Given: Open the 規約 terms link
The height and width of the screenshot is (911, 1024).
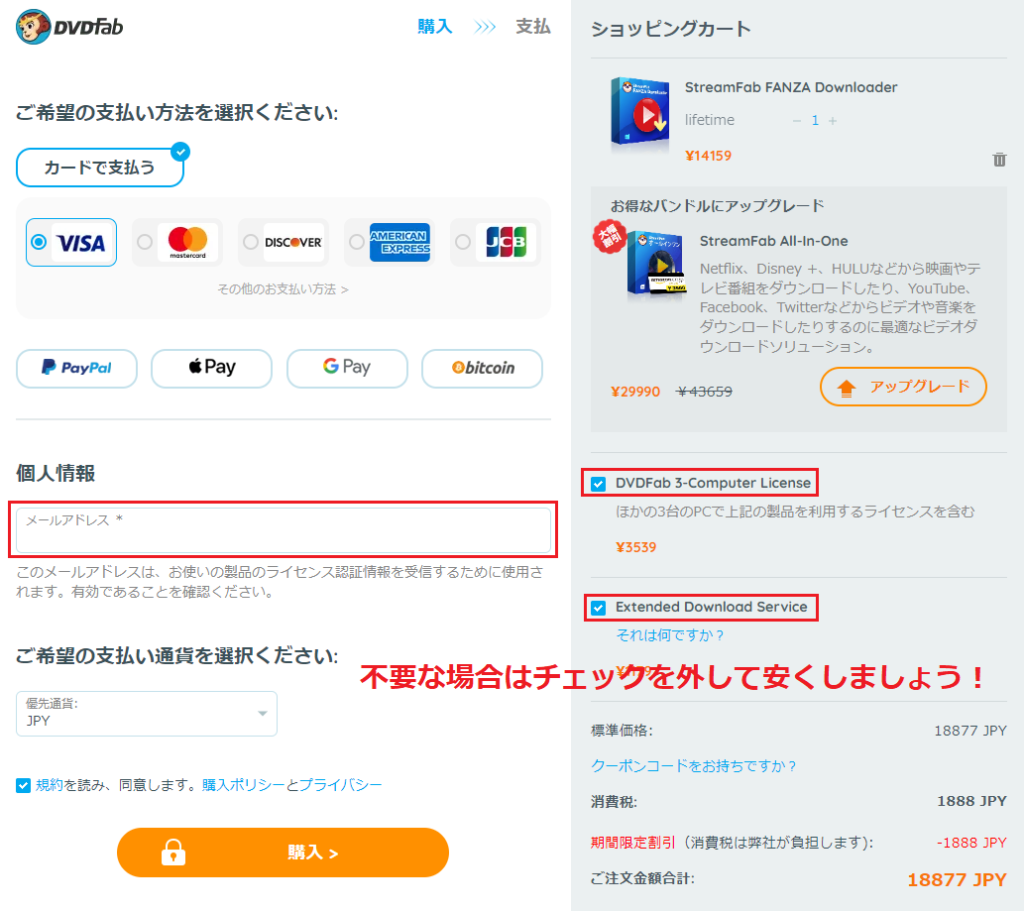Looking at the screenshot, I should (49, 785).
